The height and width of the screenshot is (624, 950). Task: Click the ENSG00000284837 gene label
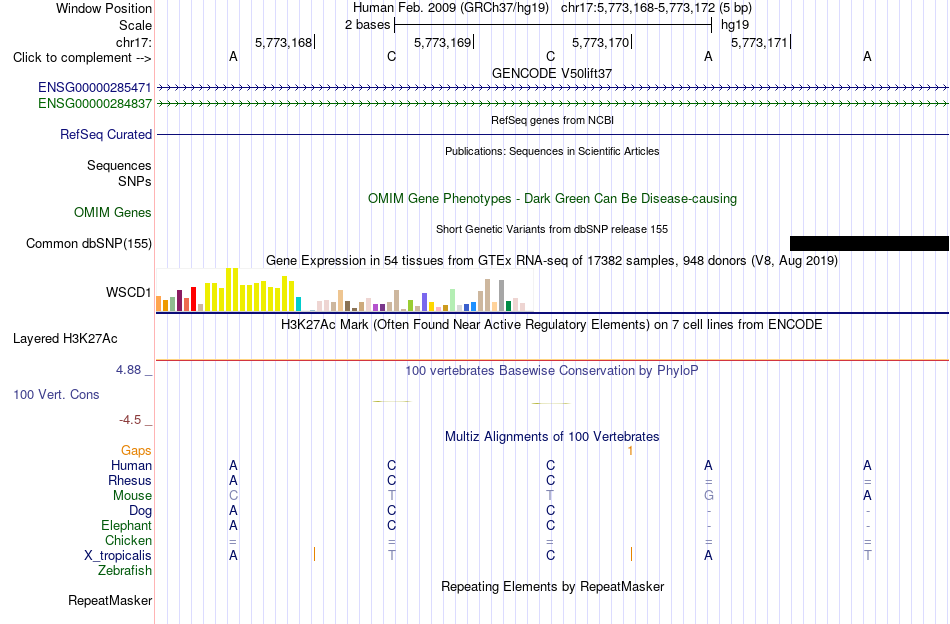point(95,104)
